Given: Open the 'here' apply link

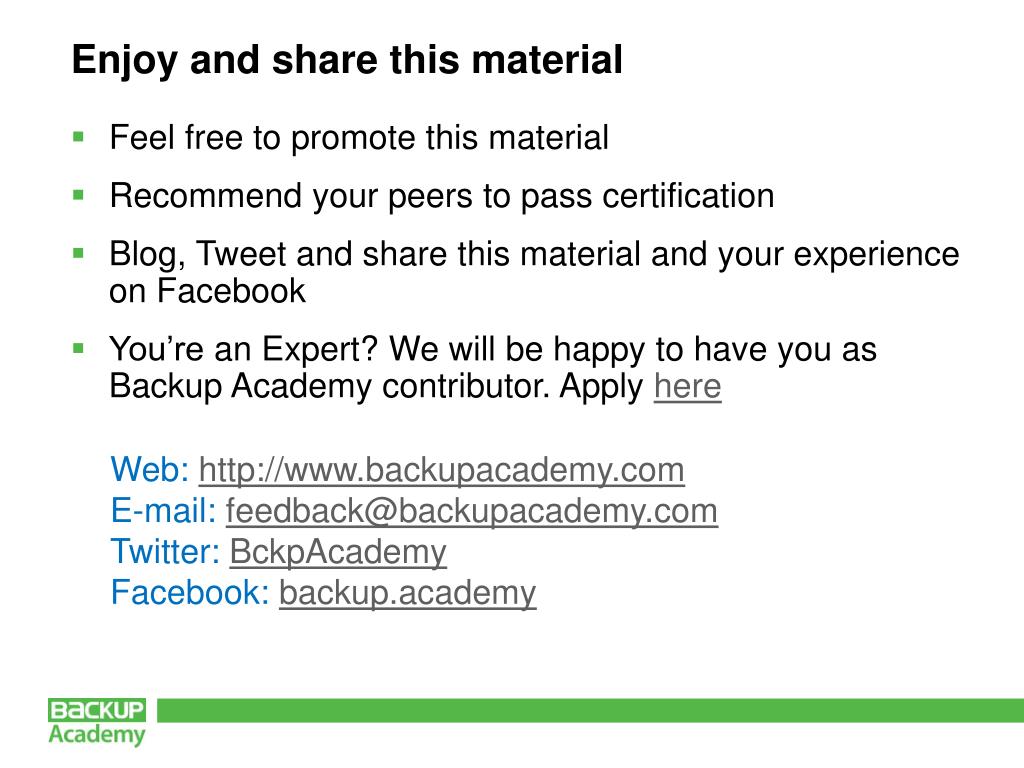Looking at the screenshot, I should [x=688, y=386].
